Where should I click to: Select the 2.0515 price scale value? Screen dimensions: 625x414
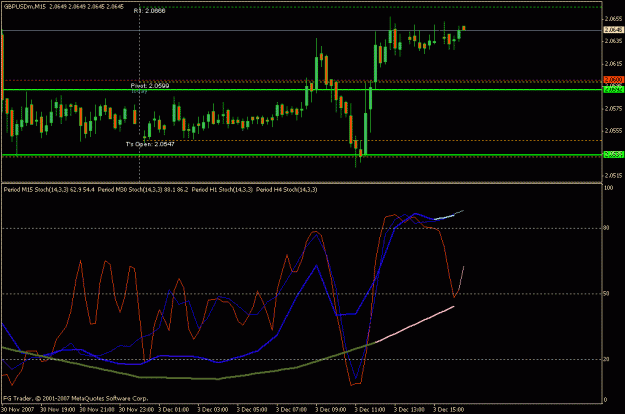613,175
